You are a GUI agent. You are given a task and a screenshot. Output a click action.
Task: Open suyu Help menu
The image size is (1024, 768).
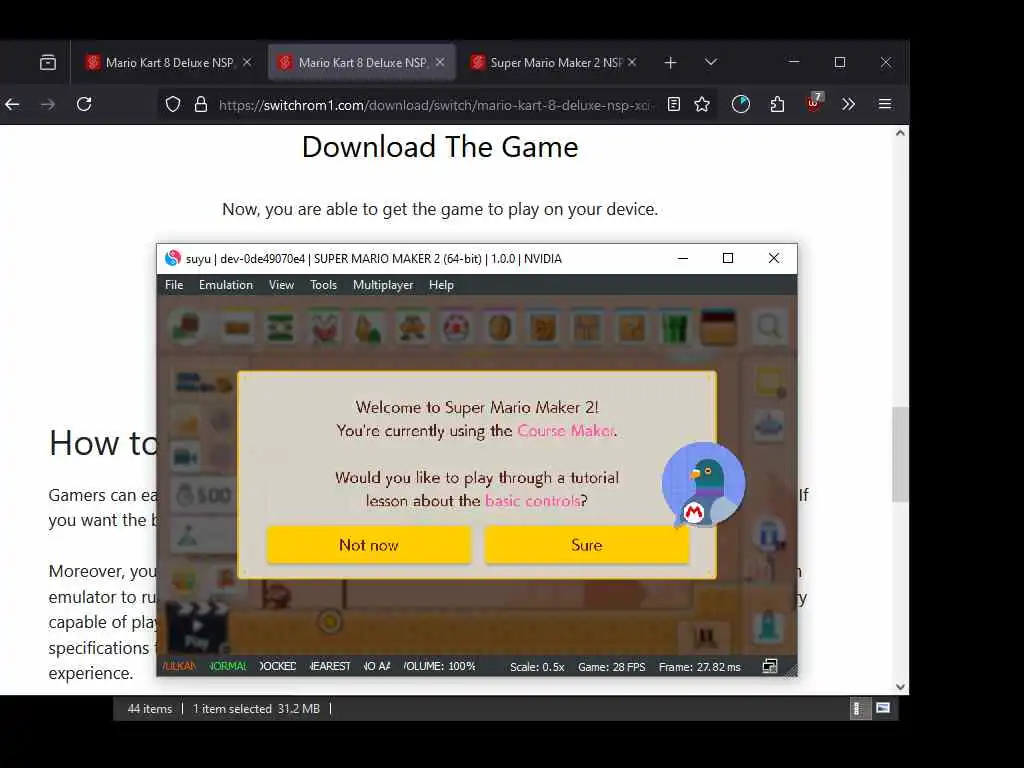tap(441, 285)
